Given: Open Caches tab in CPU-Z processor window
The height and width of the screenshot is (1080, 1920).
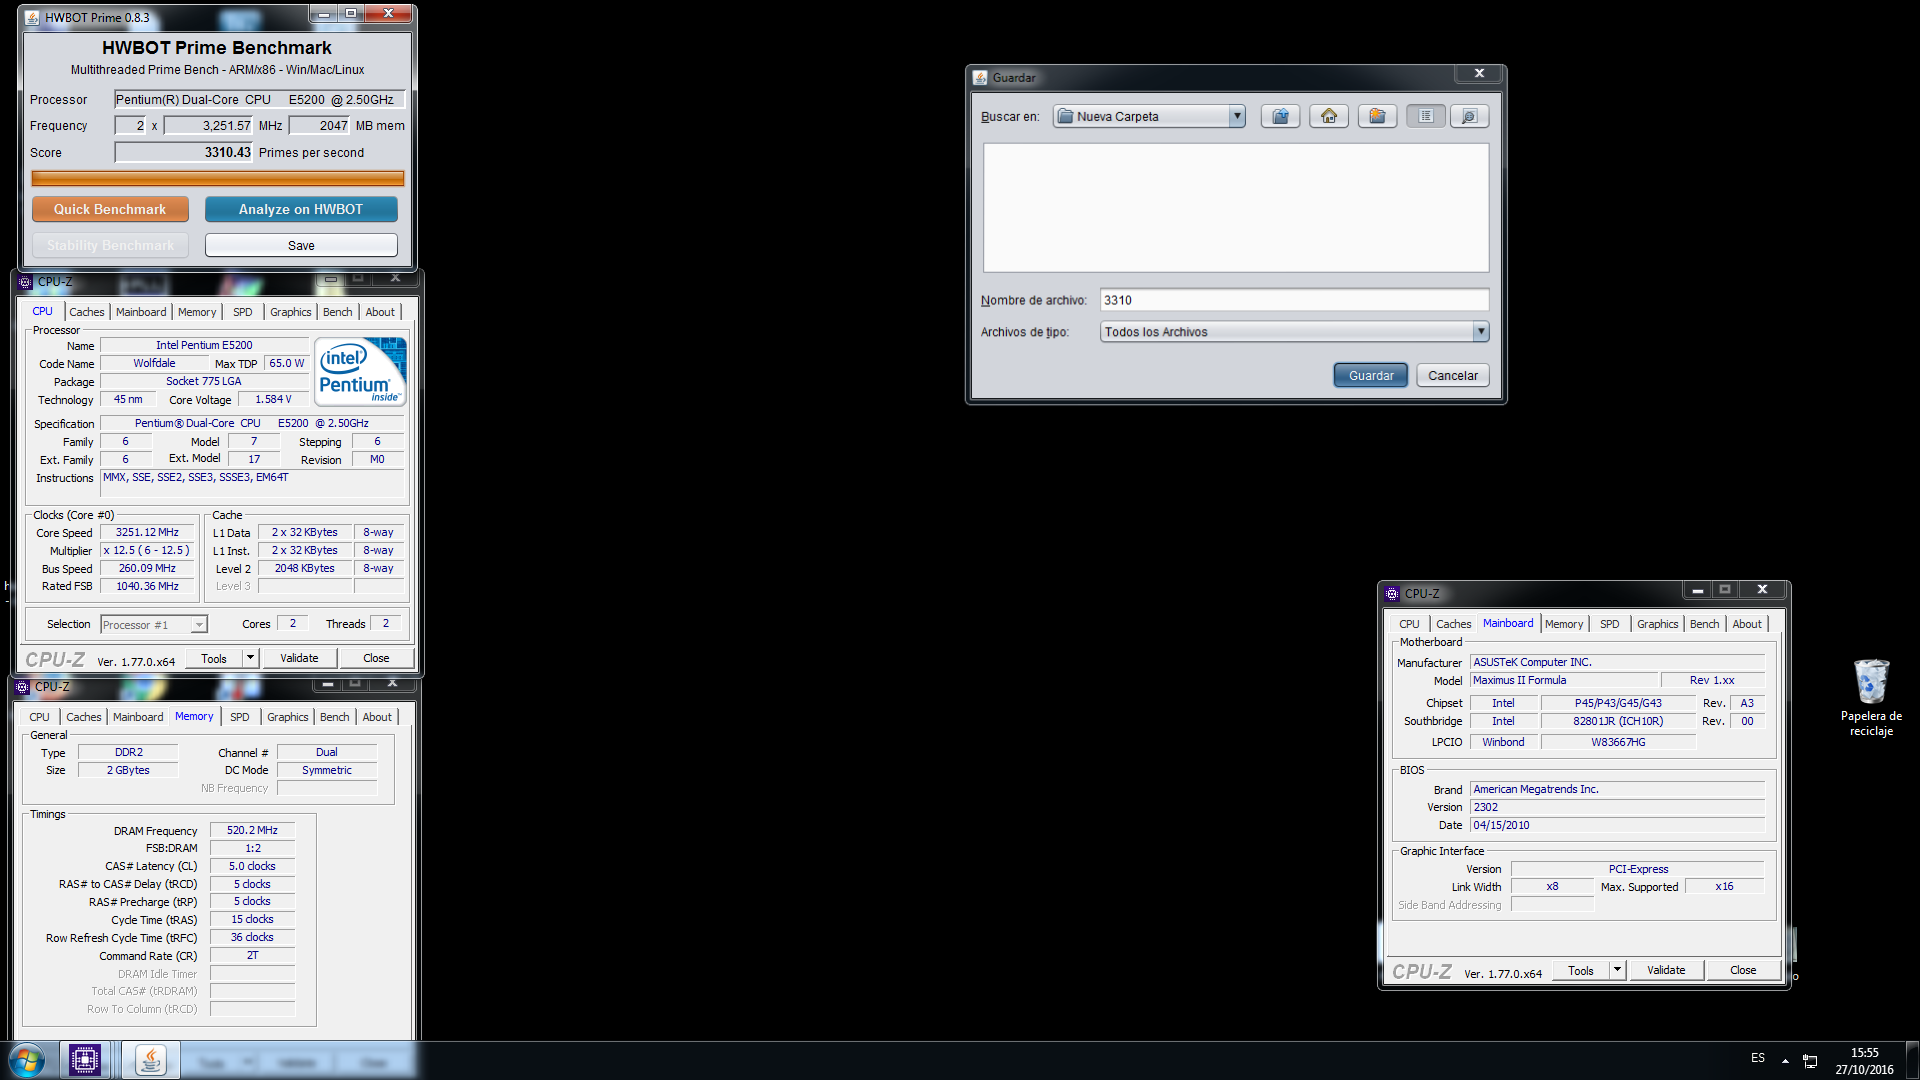Looking at the screenshot, I should pos(87,312).
